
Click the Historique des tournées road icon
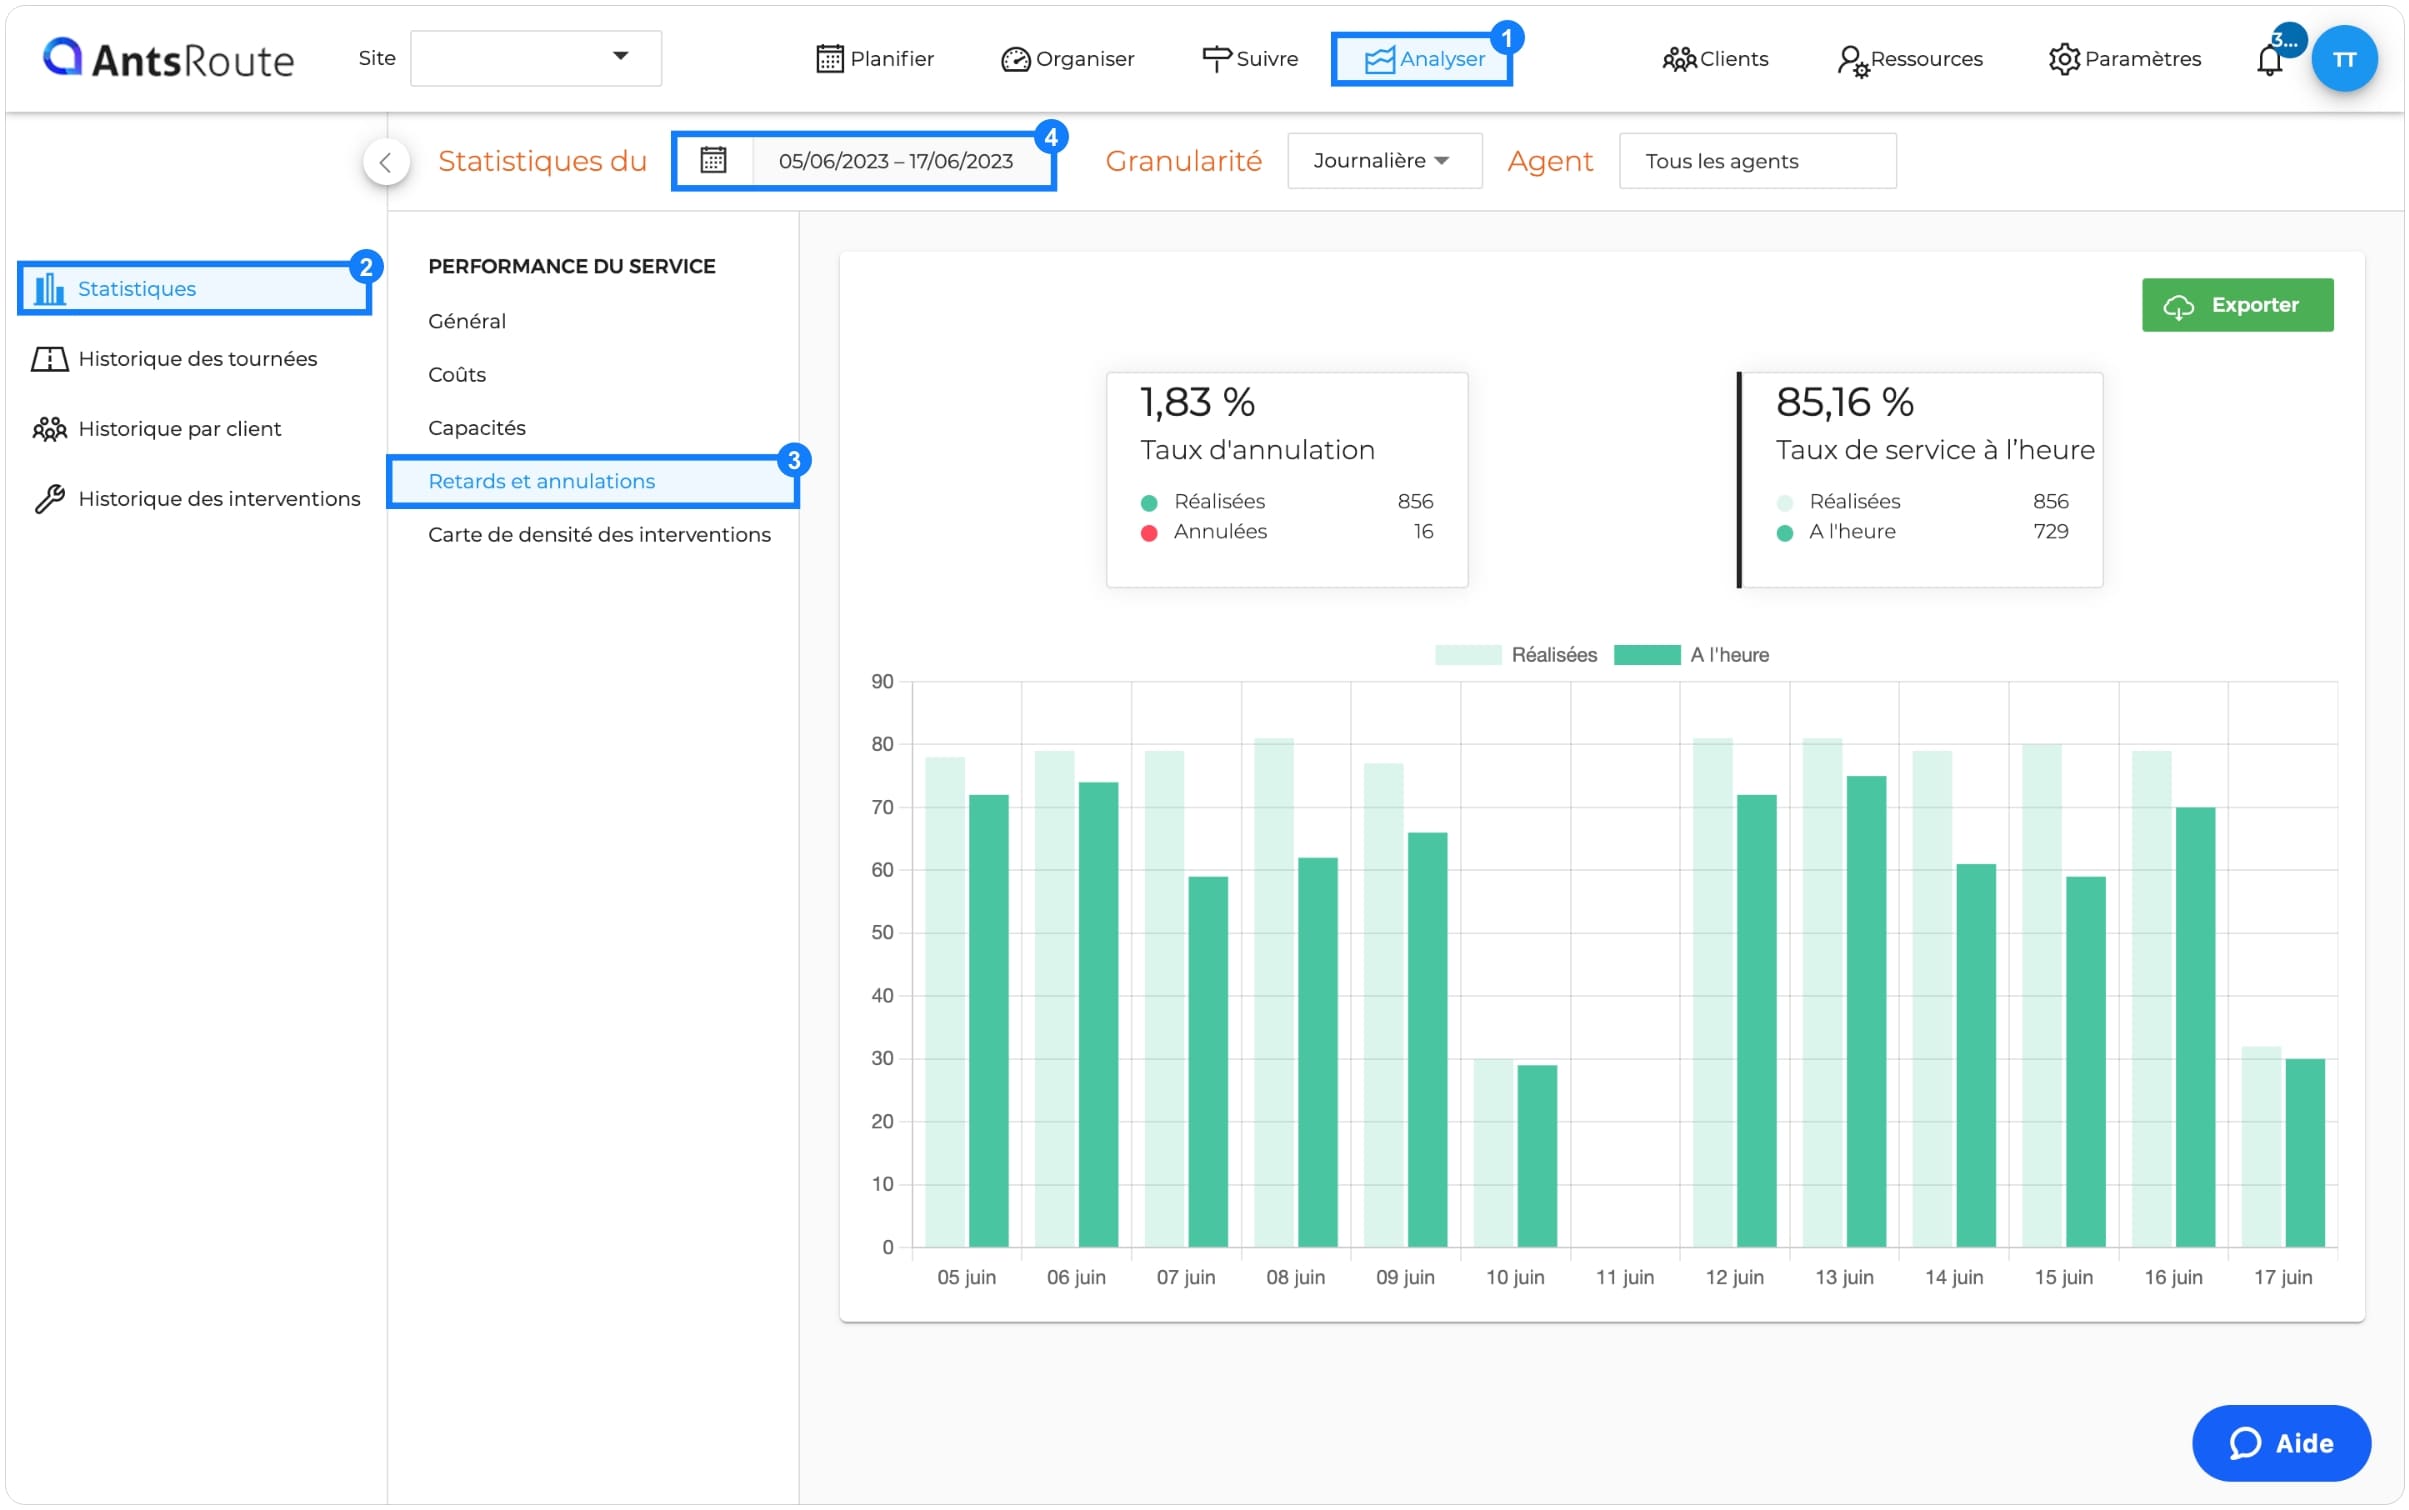click(49, 359)
